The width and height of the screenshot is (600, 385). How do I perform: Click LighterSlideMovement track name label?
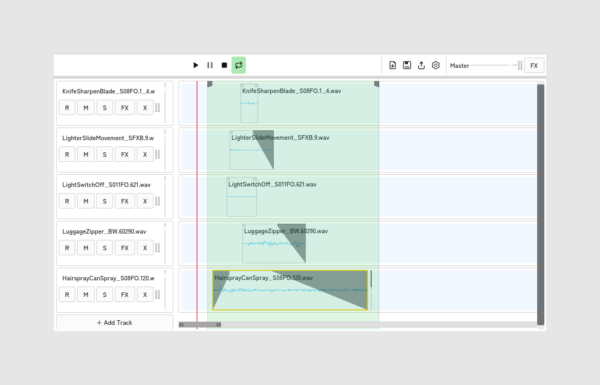pos(108,138)
